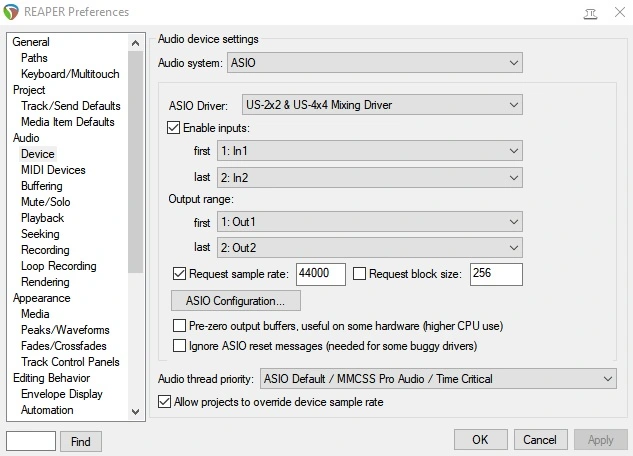Select Track Control Panels in sidebar
Image resolution: width=633 pixels, height=456 pixels.
click(70, 362)
